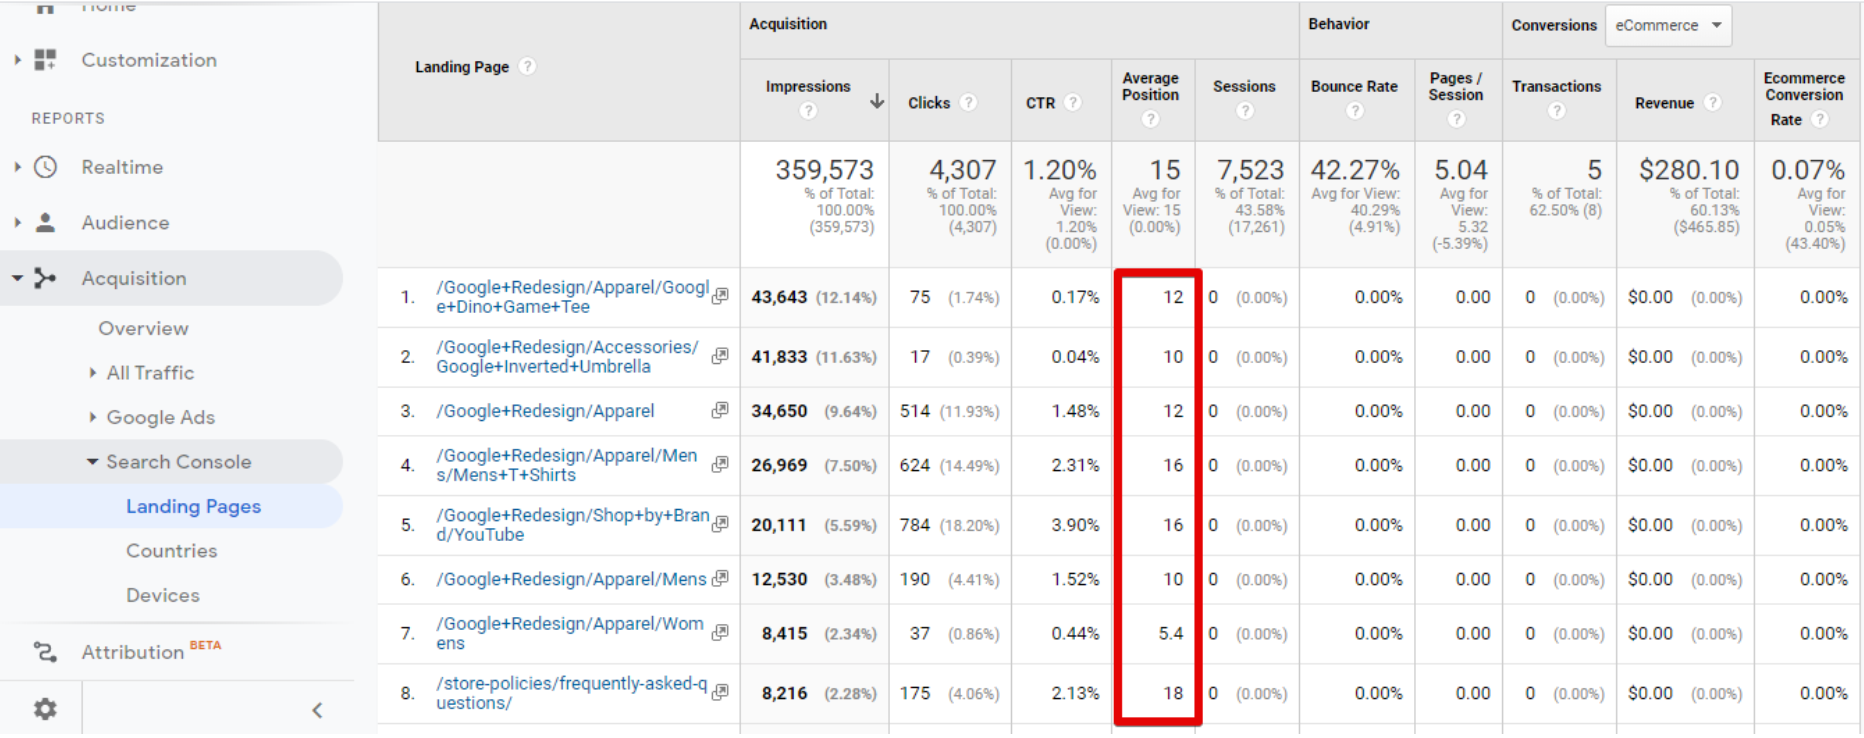Click the help icon beside CTR header
The height and width of the screenshot is (738, 1864).
[x=1072, y=103]
